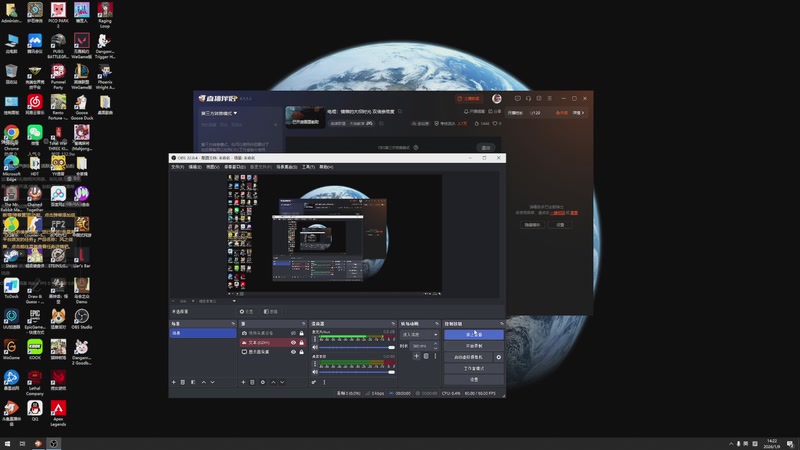The height and width of the screenshot is (450, 800).
Task: Move scene down in Scenes panel
Action: click(213, 382)
